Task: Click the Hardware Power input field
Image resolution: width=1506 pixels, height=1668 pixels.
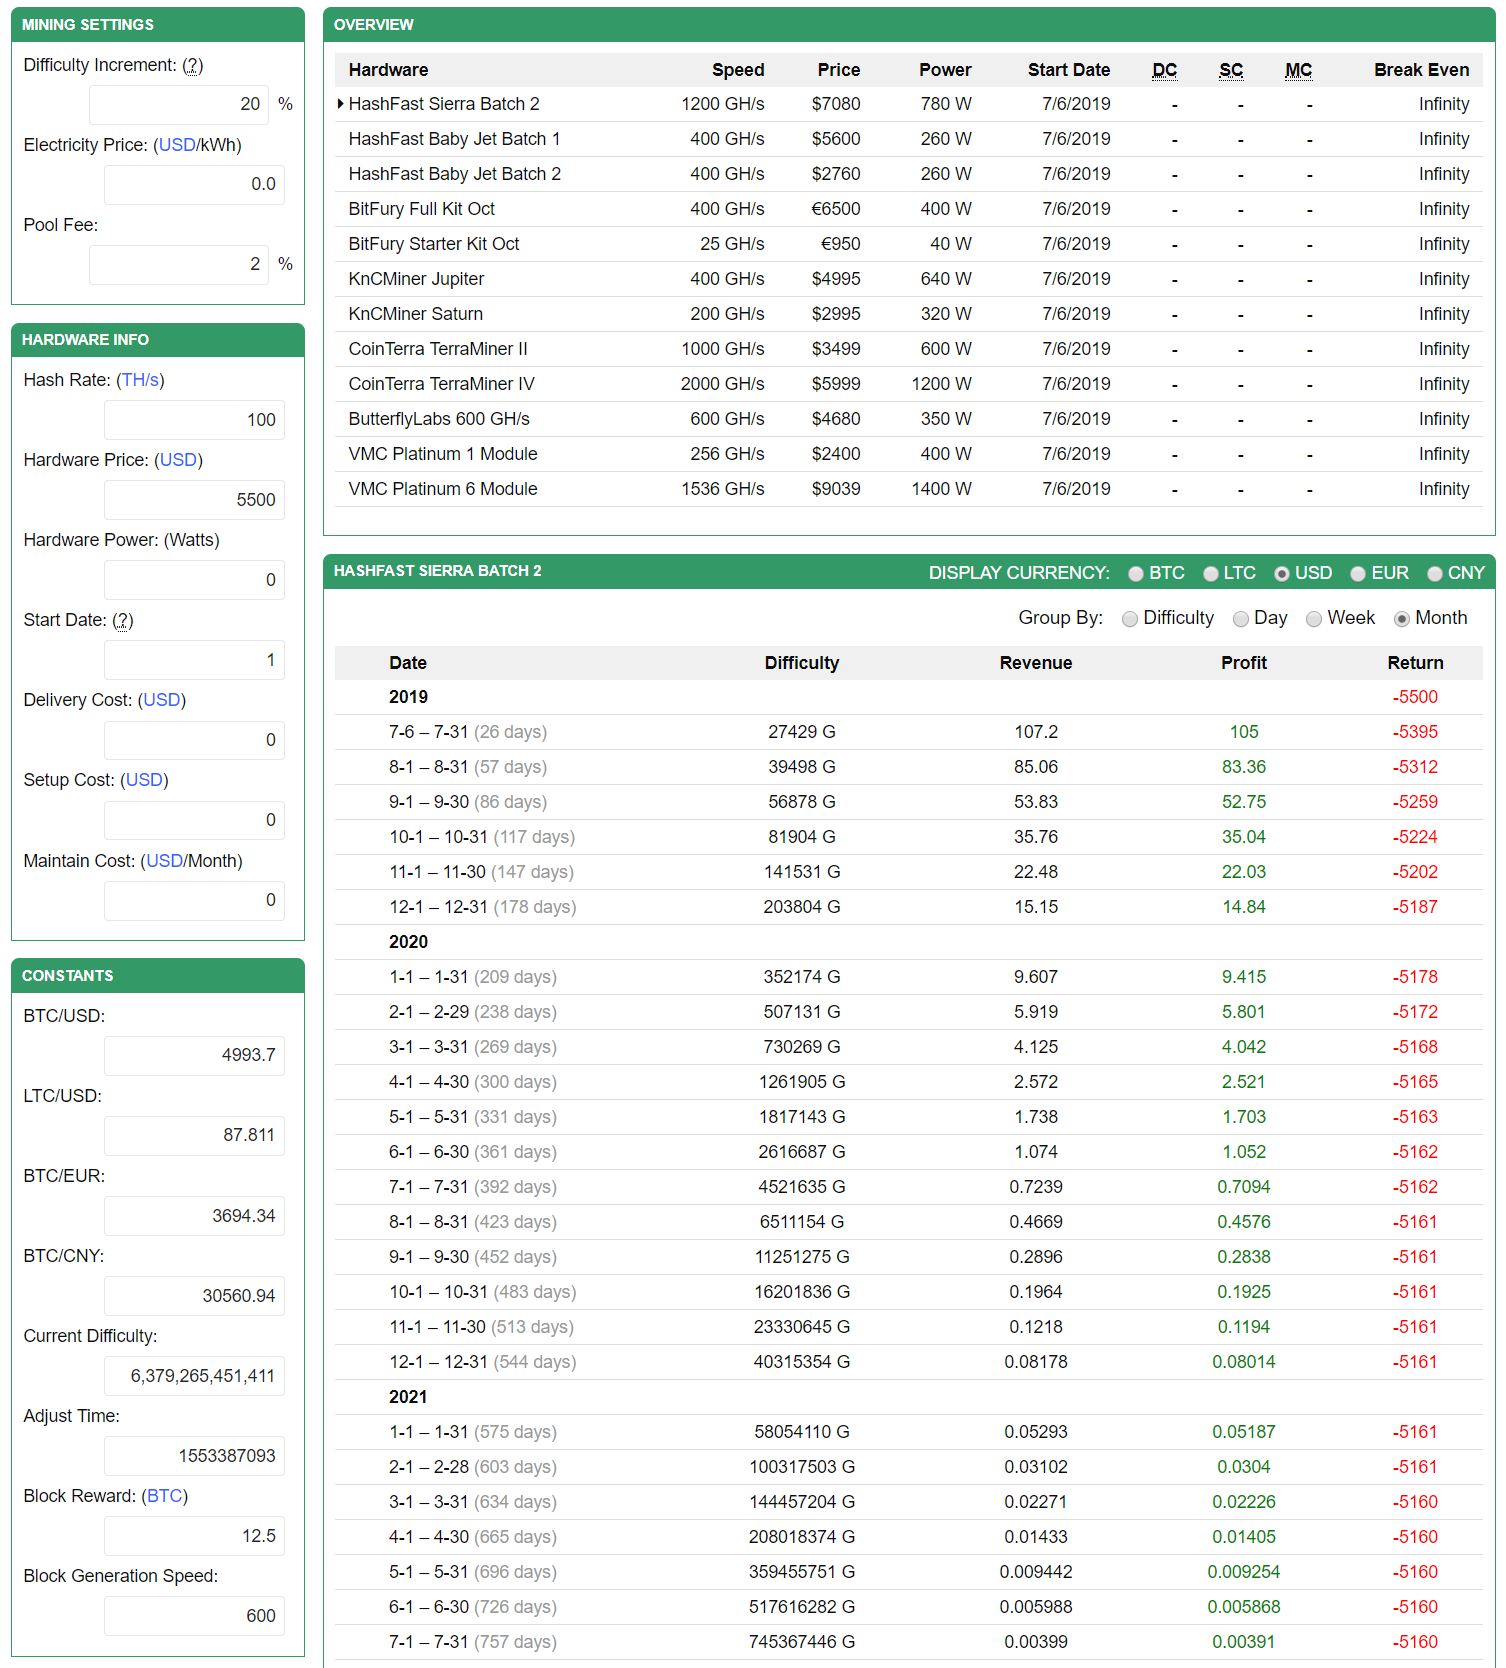Action: pyautogui.click(x=194, y=580)
